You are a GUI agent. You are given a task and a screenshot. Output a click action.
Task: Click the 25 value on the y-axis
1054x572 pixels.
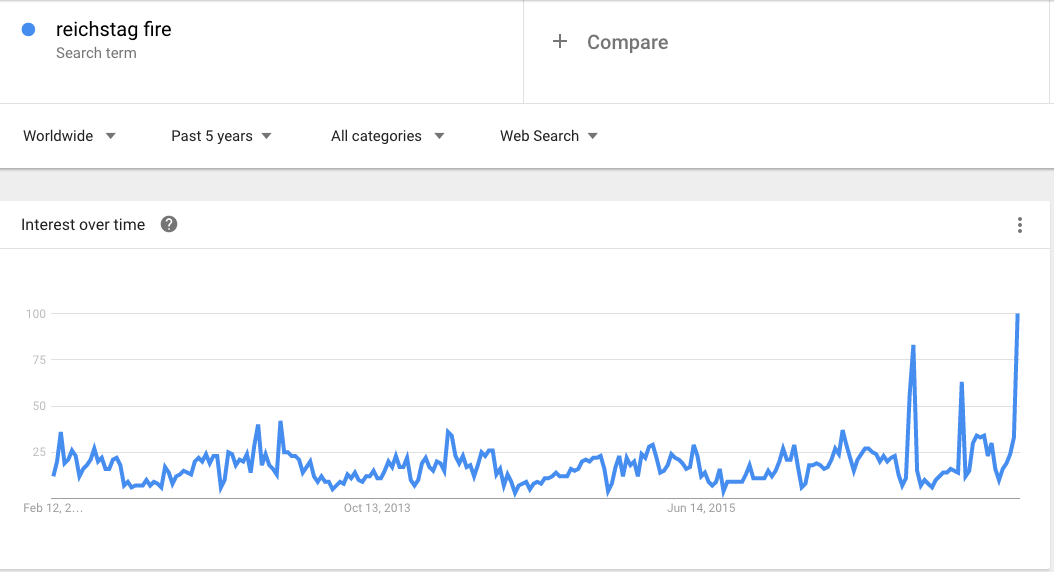coord(39,452)
